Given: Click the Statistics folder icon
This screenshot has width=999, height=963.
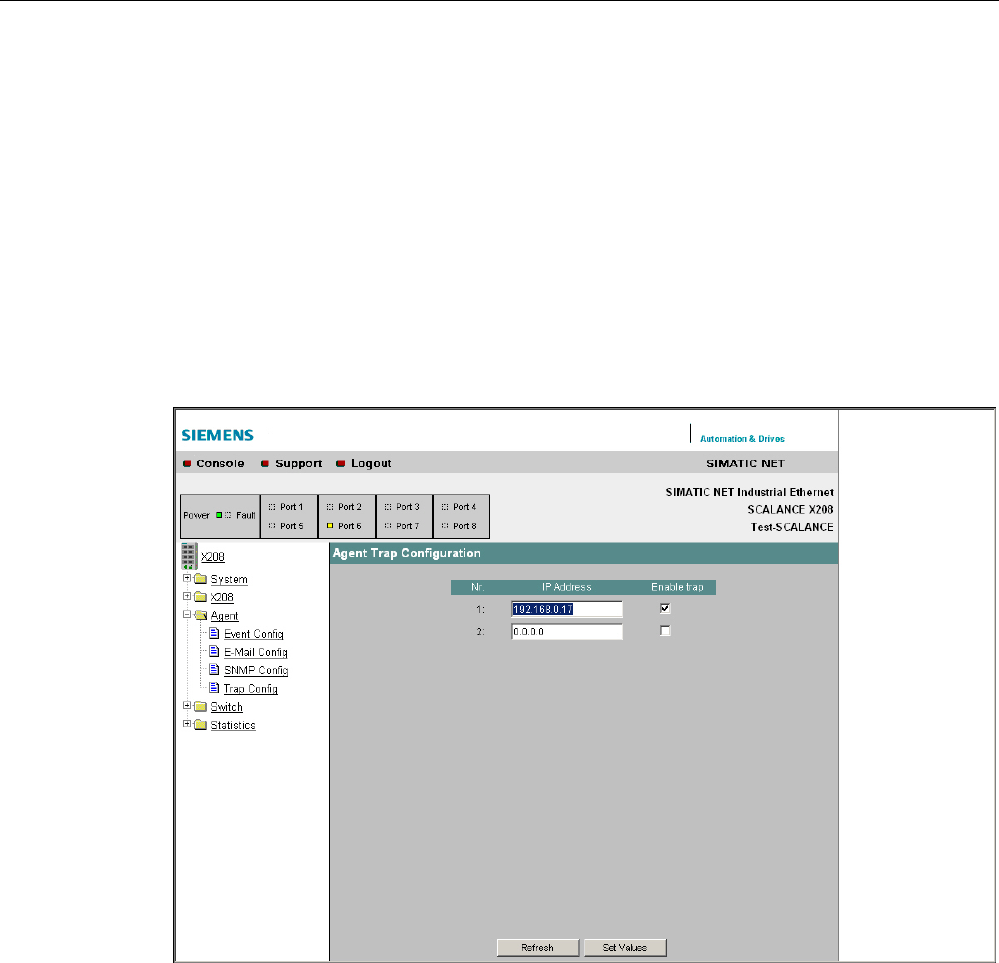Looking at the screenshot, I should 201,725.
